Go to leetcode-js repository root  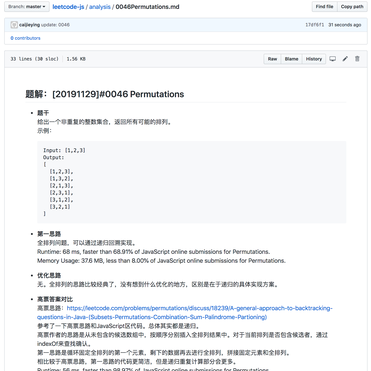(x=68, y=7)
